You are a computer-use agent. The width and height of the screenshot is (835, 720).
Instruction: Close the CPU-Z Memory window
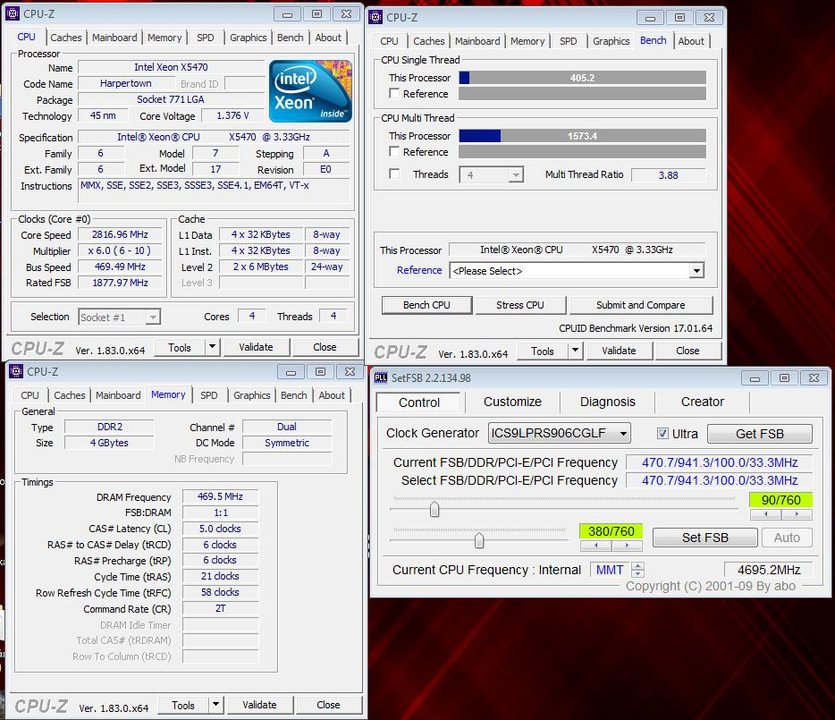click(x=350, y=372)
